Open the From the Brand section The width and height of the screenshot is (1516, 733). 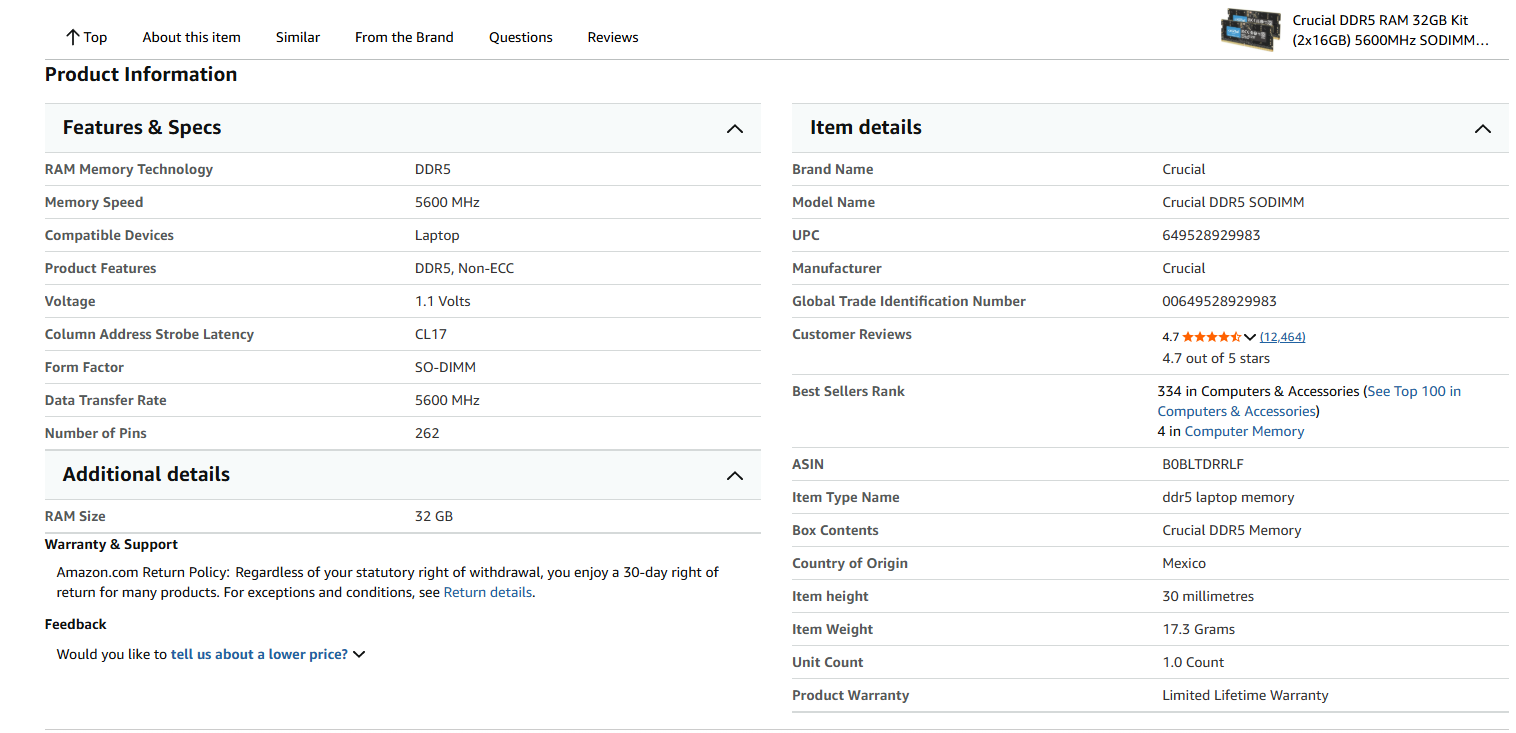pos(404,37)
